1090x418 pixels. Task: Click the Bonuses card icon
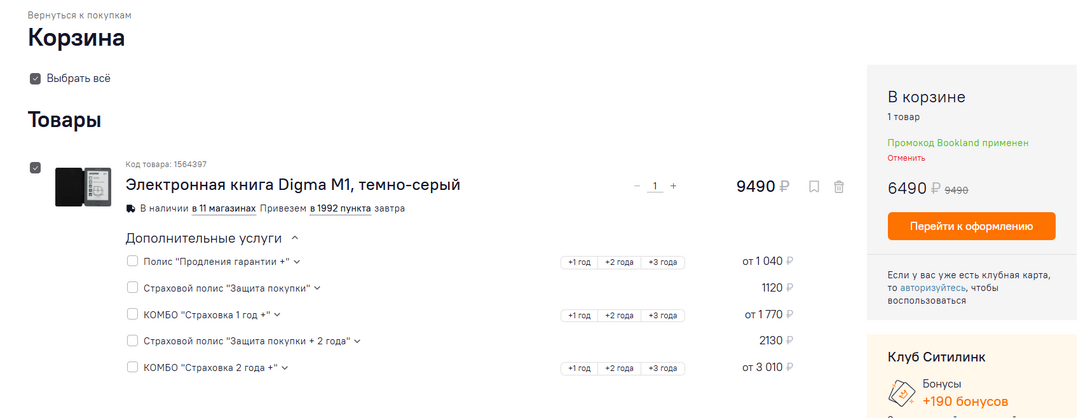[902, 393]
